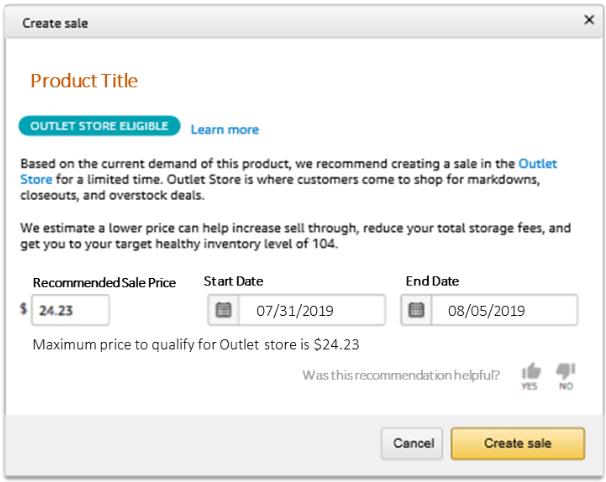Viewport: 606px width, 482px height.
Task: Open the Learn more link
Action: pos(224,129)
